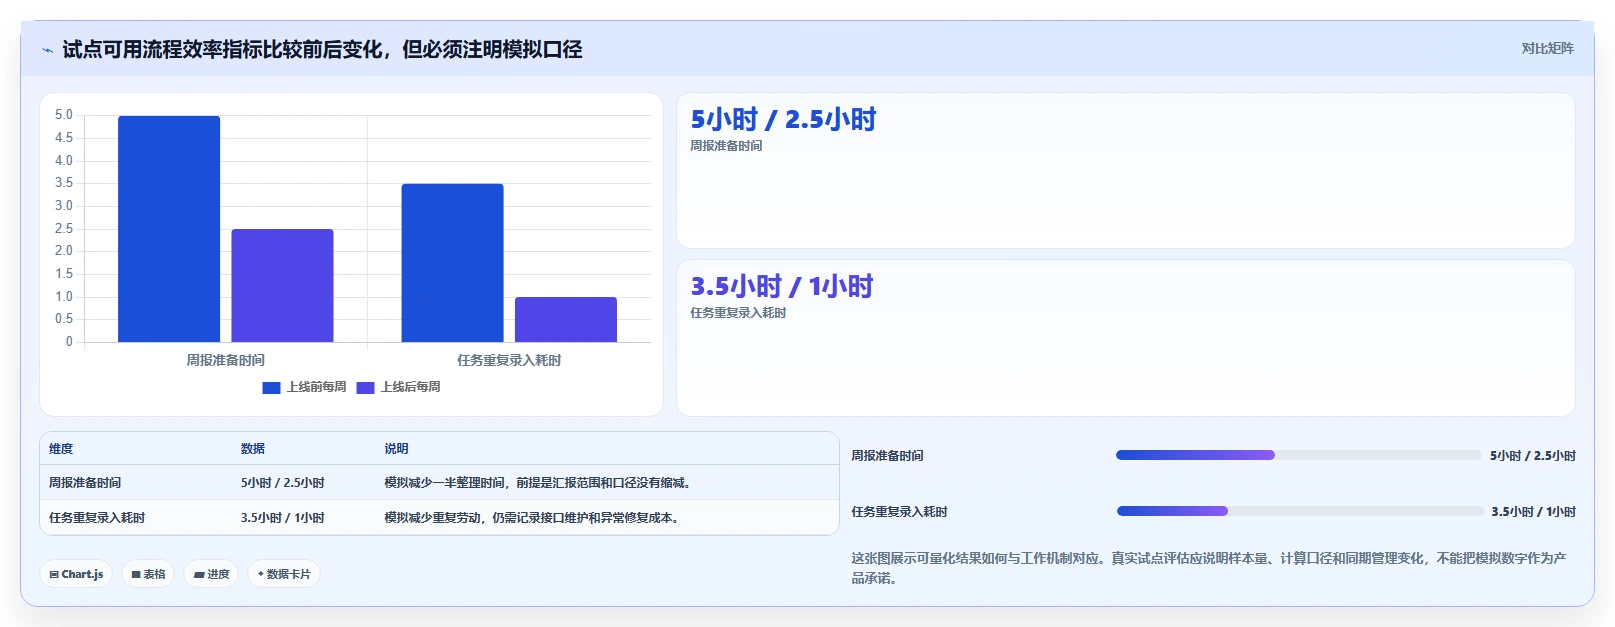Toggle the 上线前每周 legend series

tap(304, 387)
